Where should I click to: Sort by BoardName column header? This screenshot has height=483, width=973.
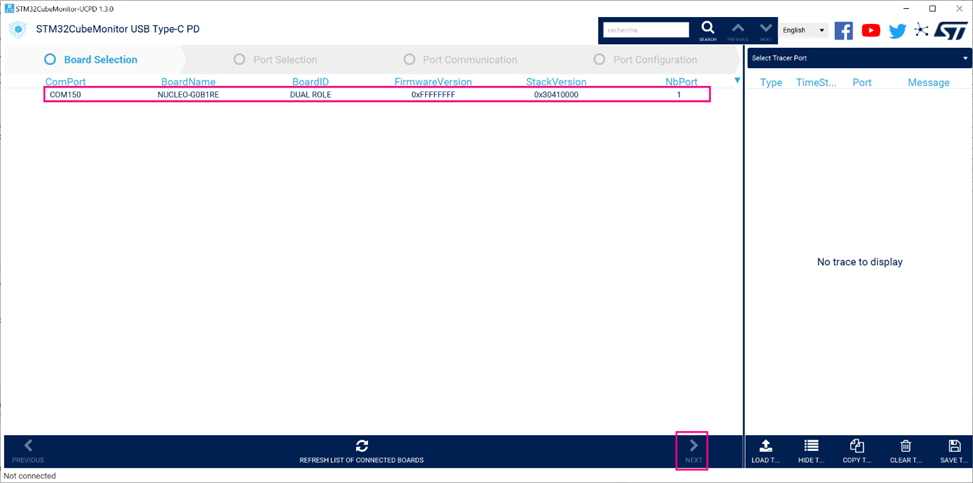coord(189,82)
